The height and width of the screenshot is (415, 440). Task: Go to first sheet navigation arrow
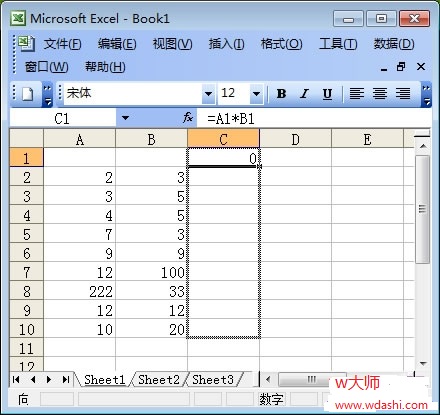click(x=16, y=379)
